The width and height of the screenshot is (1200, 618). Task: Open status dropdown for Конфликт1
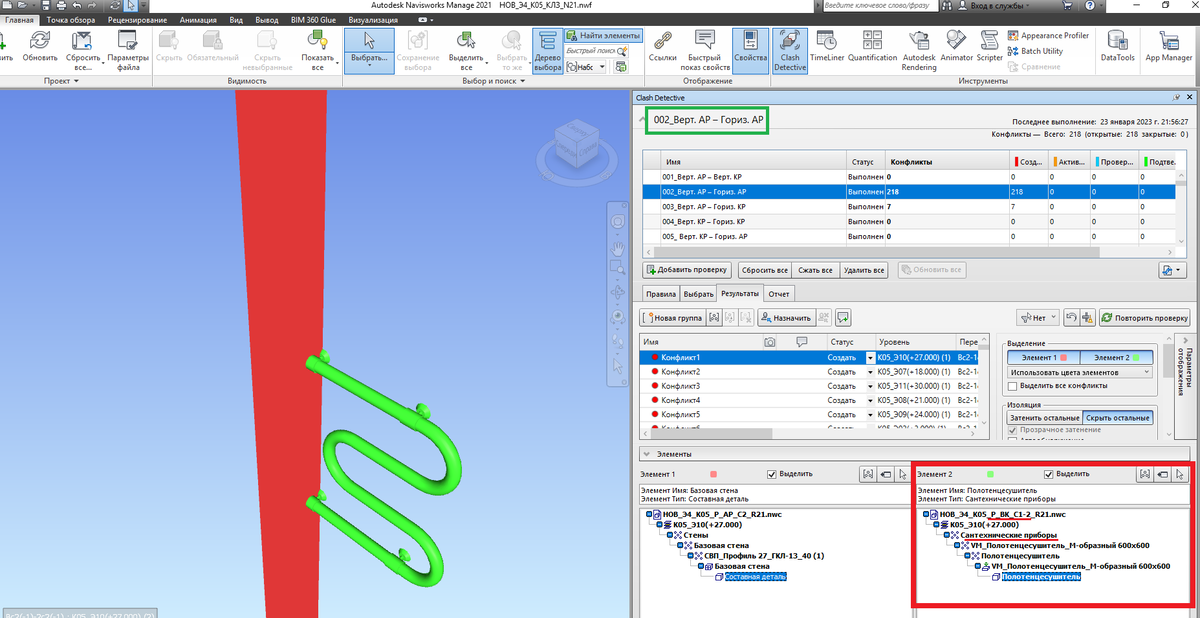(870, 357)
